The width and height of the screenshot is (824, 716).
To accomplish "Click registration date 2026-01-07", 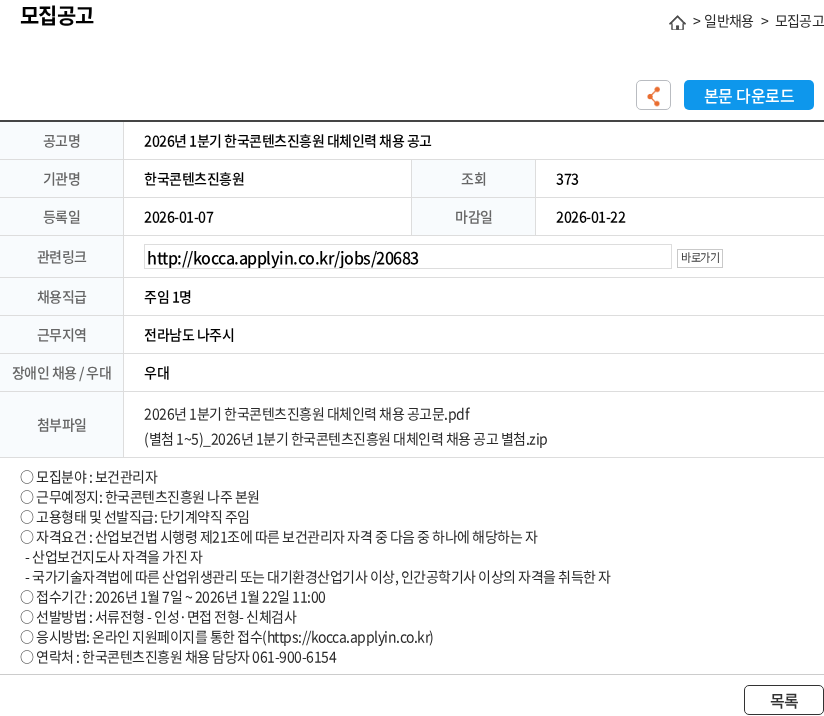I will coord(179,217).
